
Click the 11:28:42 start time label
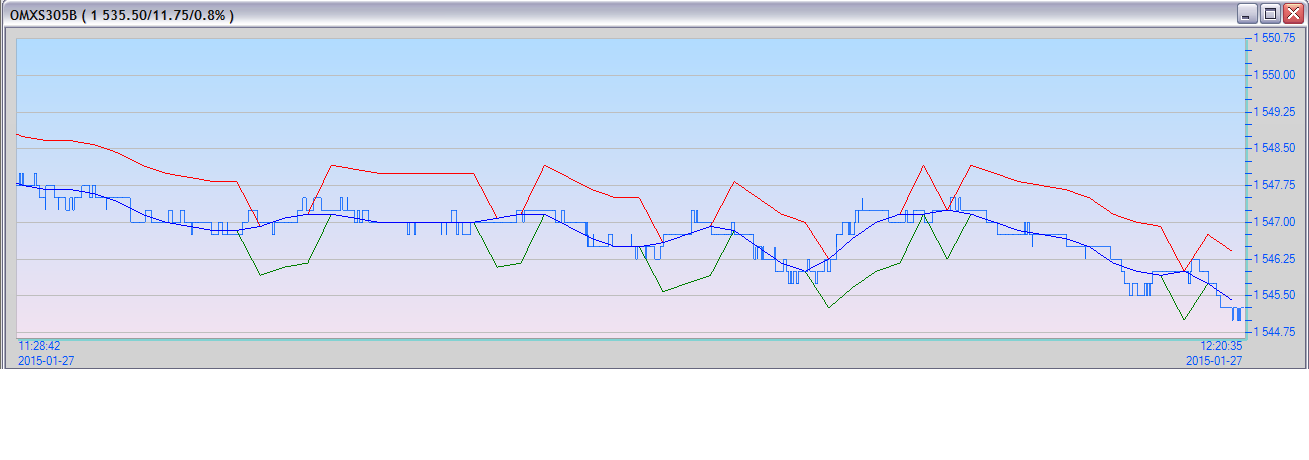coord(39,346)
